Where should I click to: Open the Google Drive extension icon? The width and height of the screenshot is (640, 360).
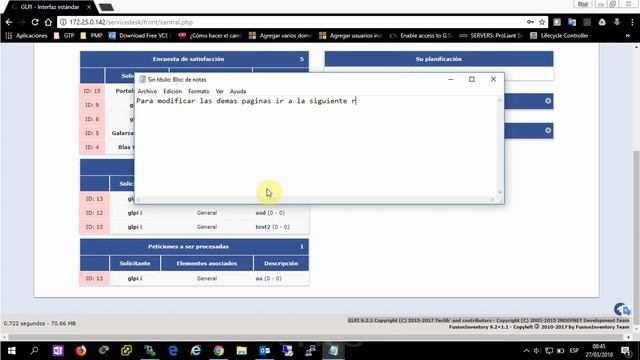pyautogui.click(x=602, y=22)
